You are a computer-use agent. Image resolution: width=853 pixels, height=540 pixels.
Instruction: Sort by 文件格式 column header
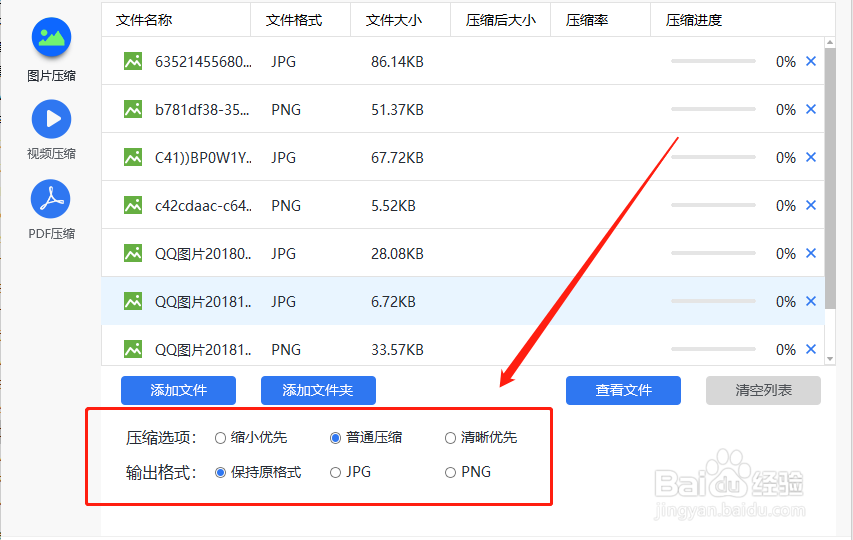click(300, 20)
